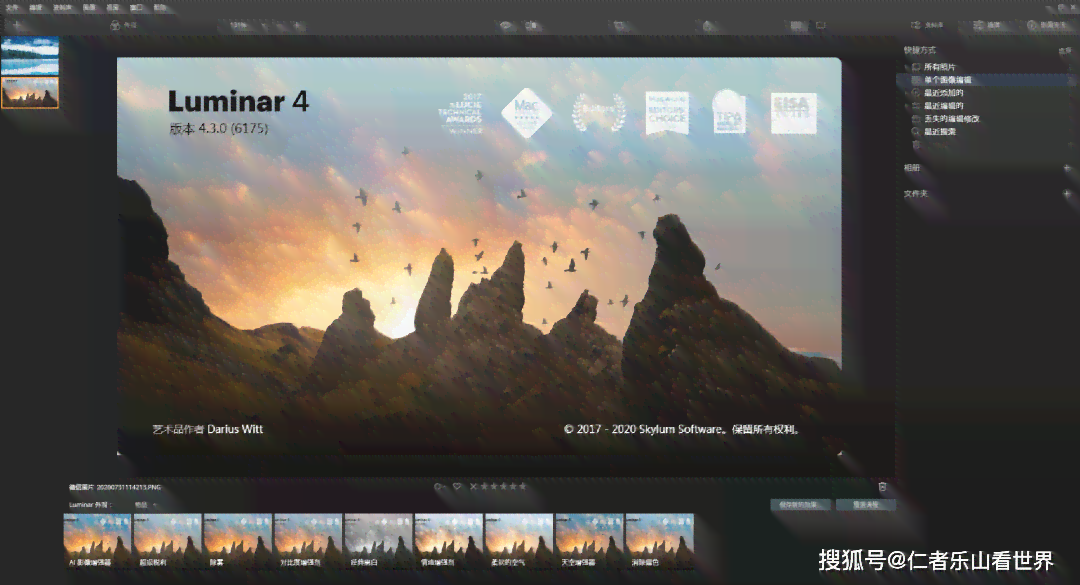Screen dimensions: 1080x585
Task: Select the sunset rocks filmstrip thumbnail
Action: coord(30,92)
